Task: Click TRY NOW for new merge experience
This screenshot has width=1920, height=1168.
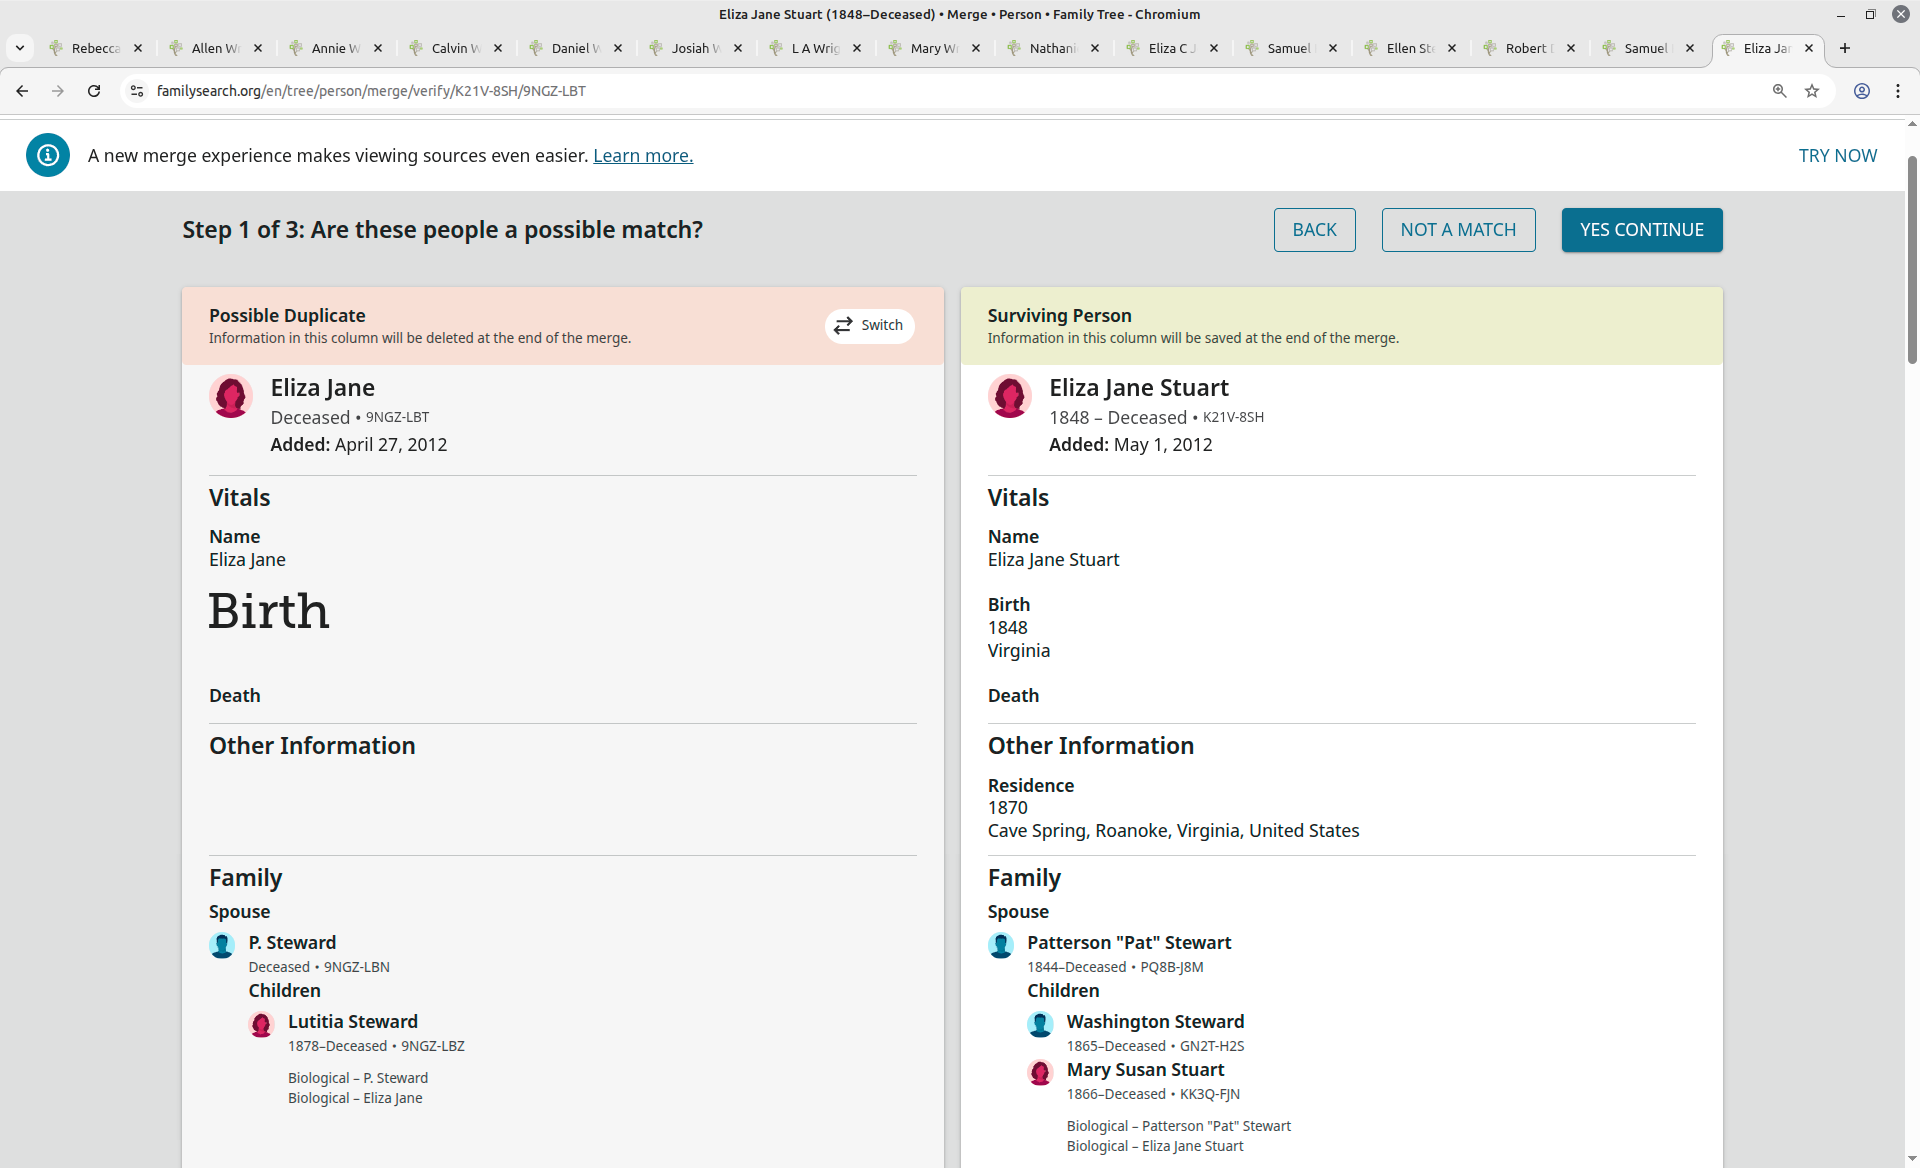Action: [1837, 155]
